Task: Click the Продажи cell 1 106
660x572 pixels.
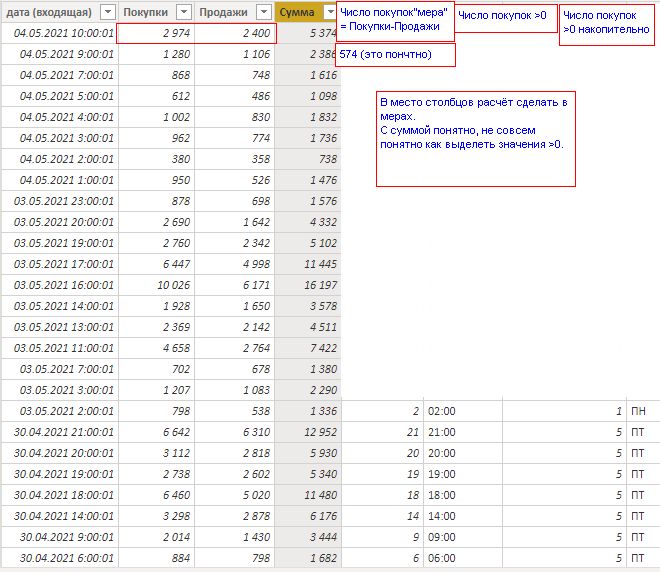Action: [x=234, y=54]
